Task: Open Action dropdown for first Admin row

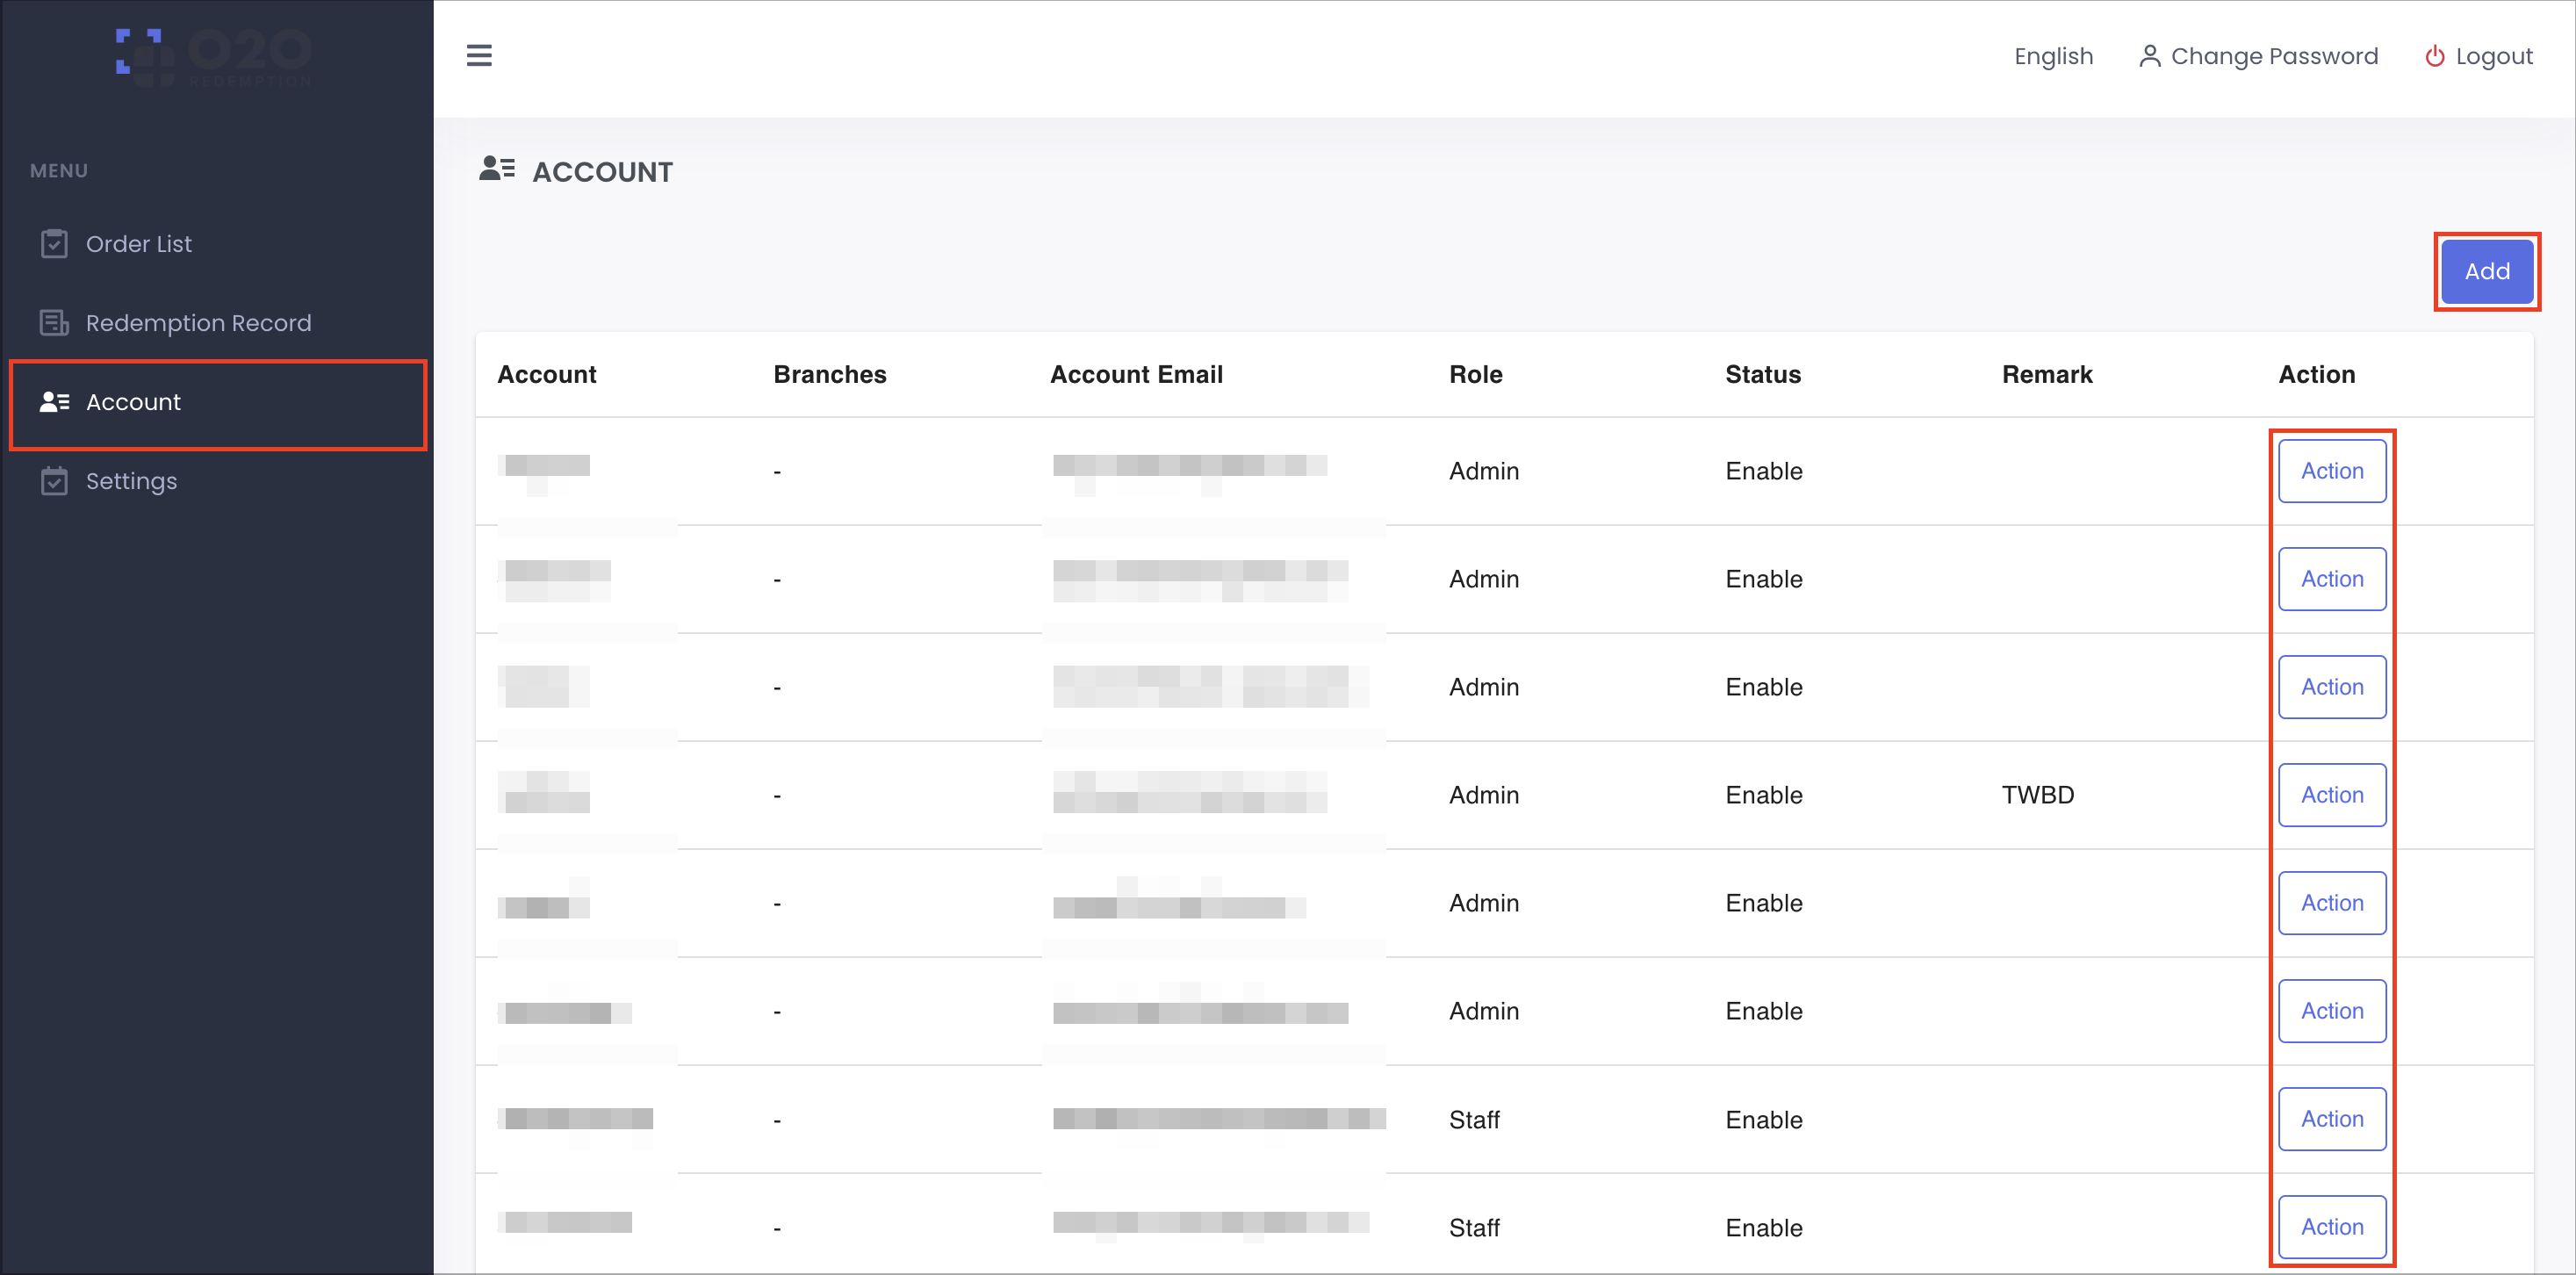Action: pyautogui.click(x=2332, y=471)
